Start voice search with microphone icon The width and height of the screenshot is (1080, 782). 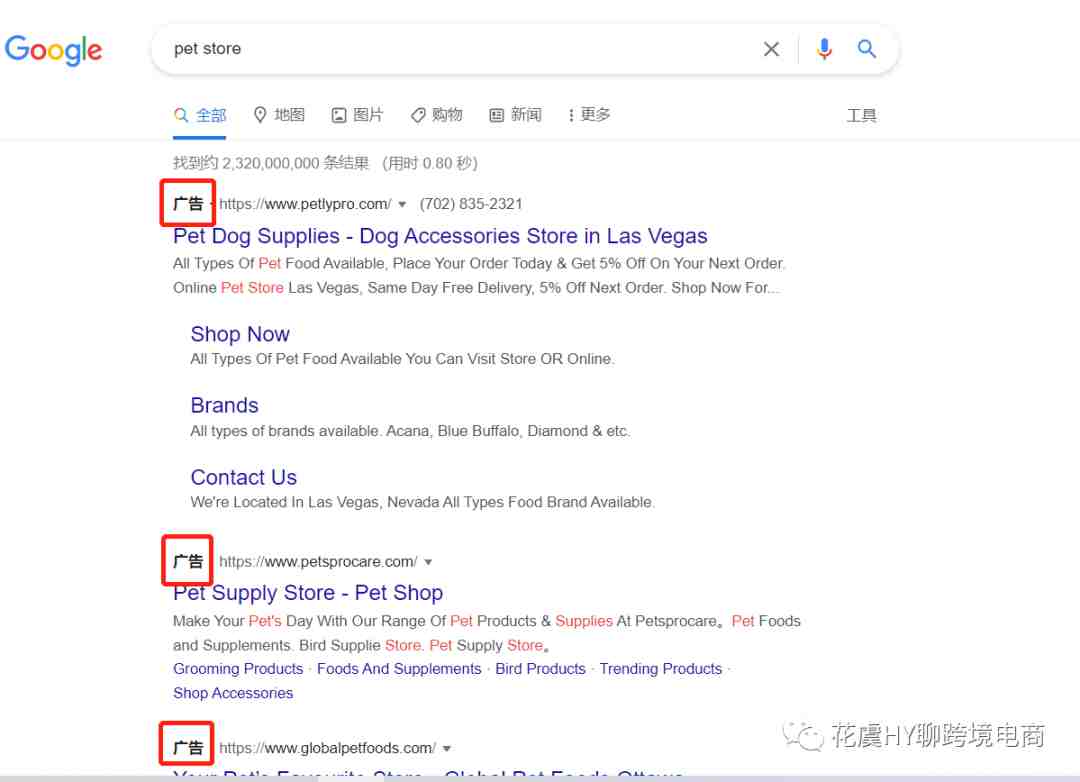tap(824, 49)
